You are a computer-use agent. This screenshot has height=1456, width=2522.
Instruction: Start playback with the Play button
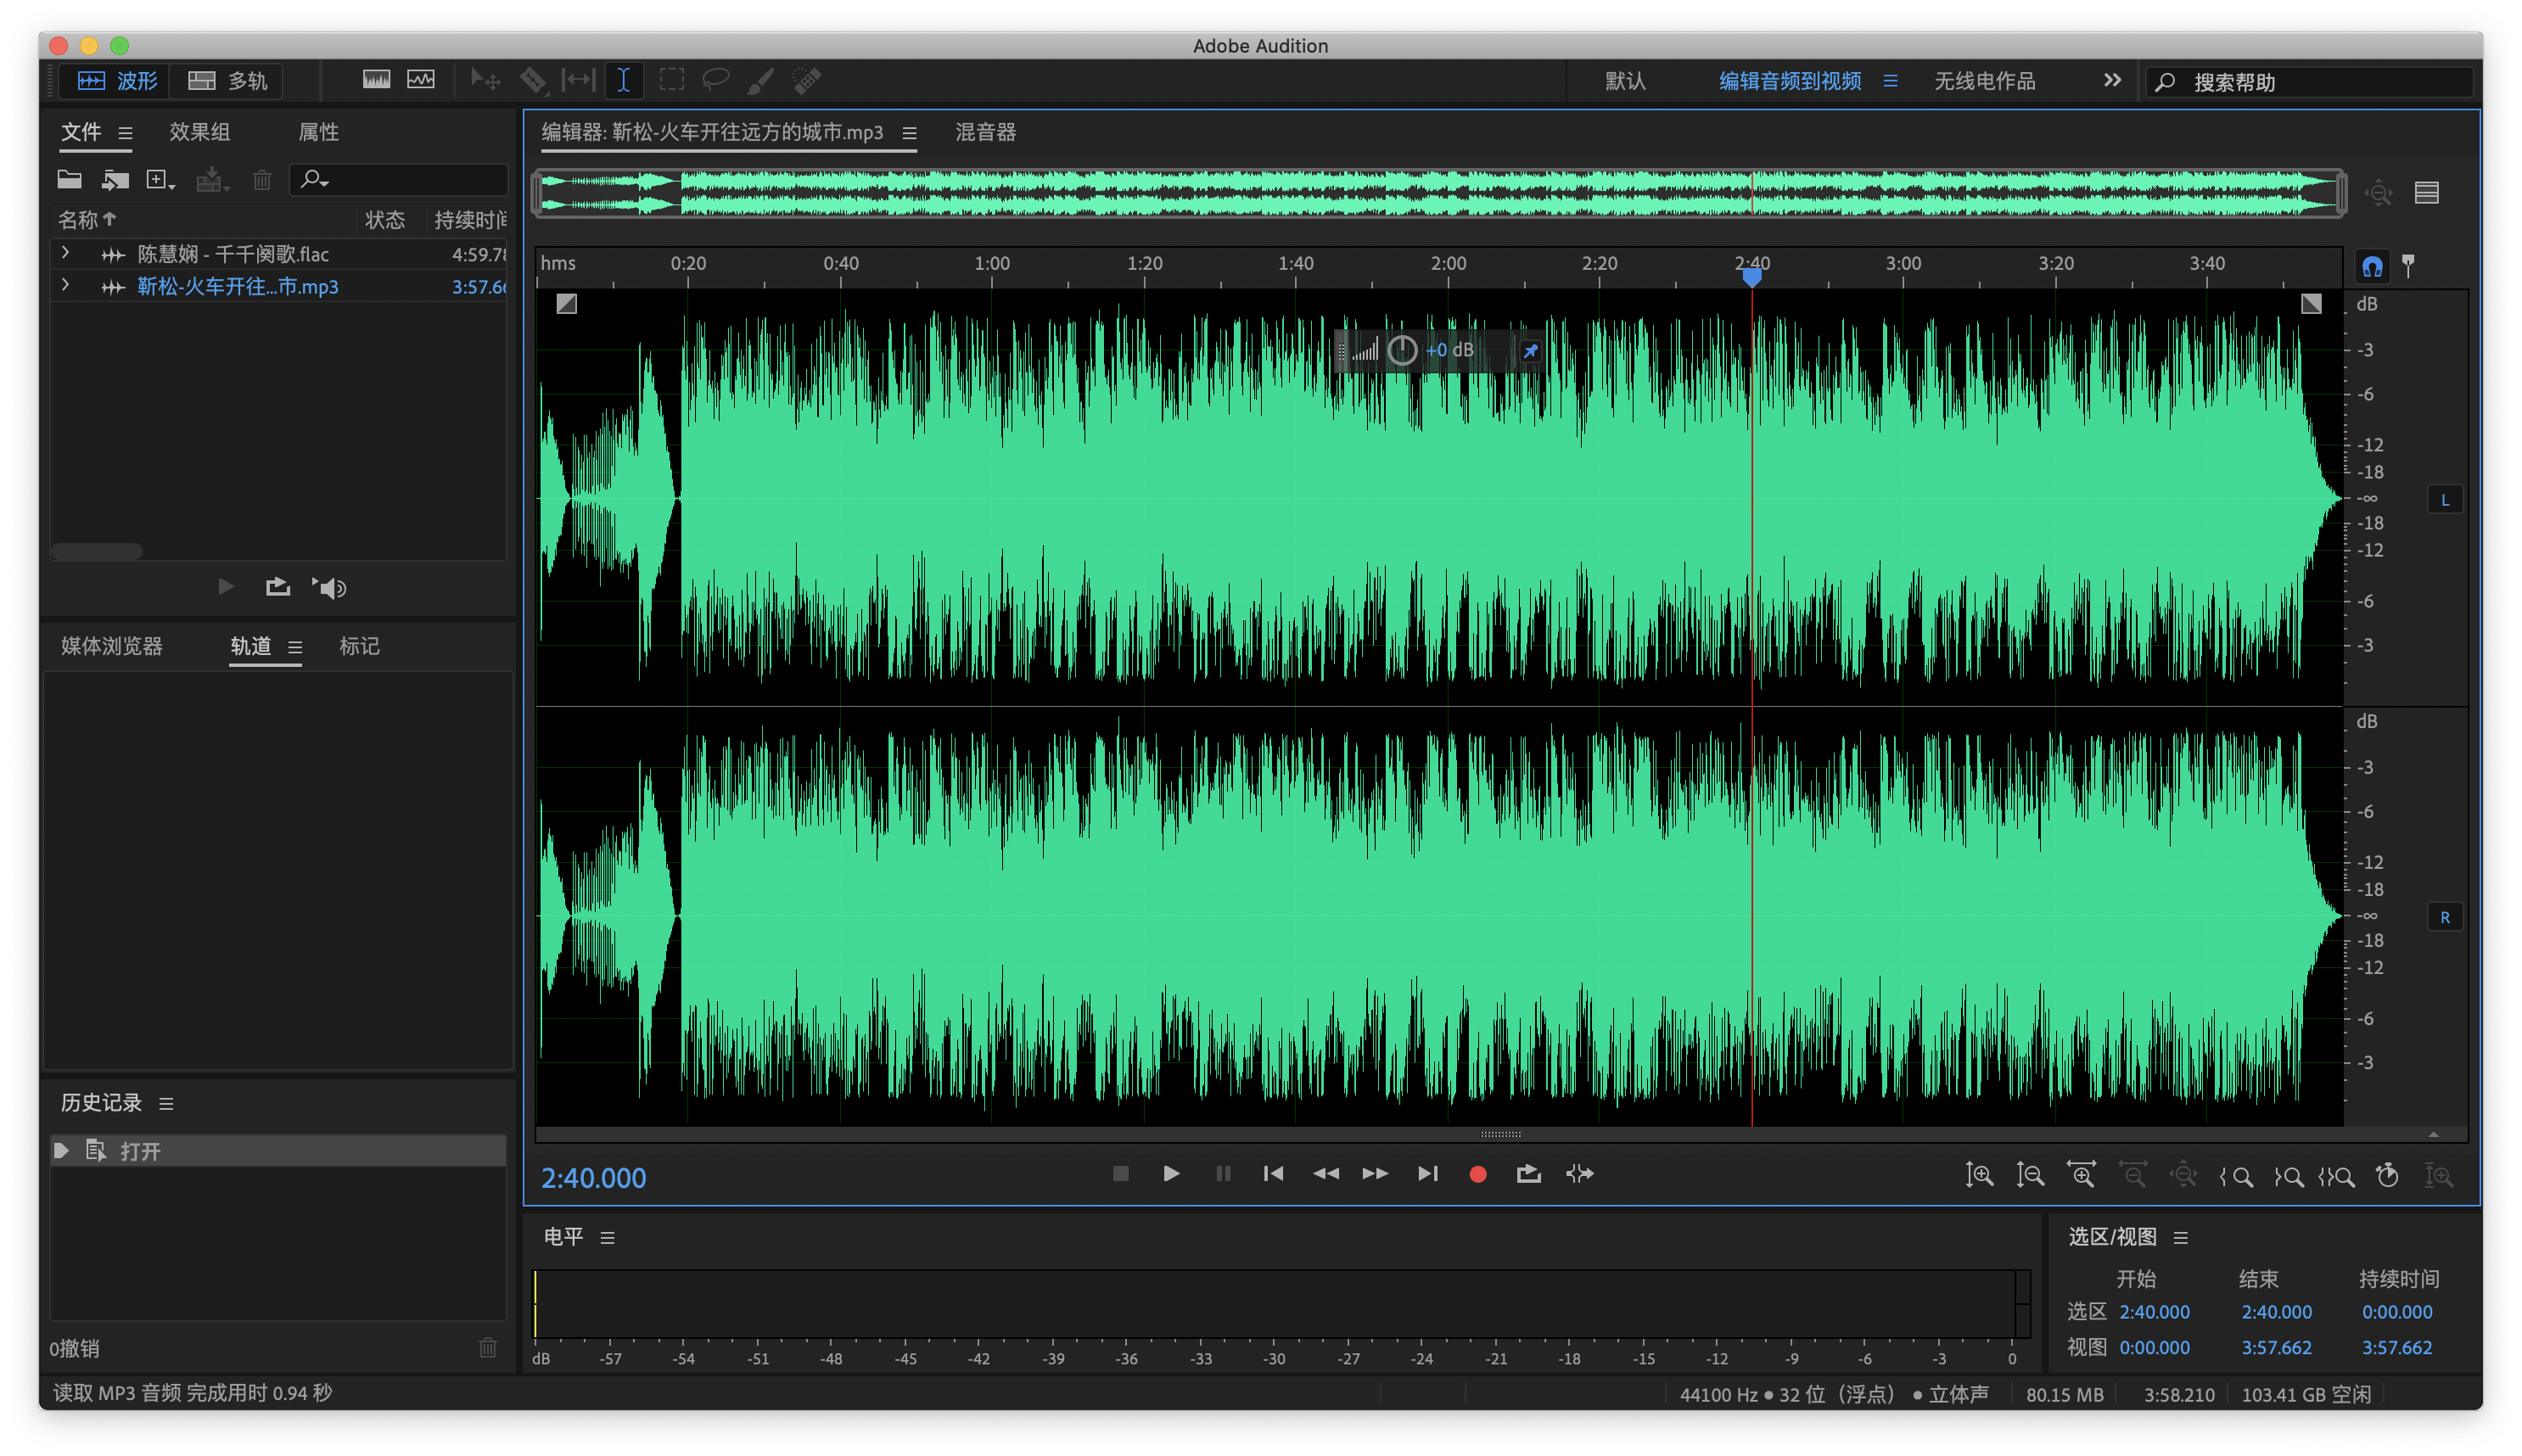(x=1171, y=1174)
